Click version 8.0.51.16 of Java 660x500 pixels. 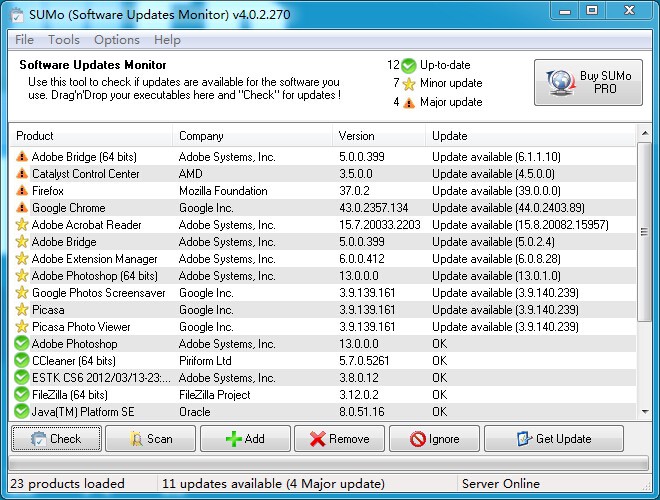pyautogui.click(x=362, y=412)
